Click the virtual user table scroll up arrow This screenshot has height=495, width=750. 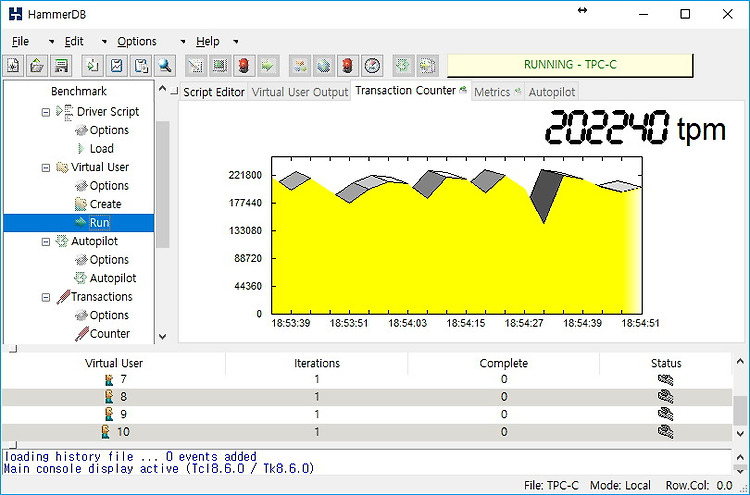(740, 362)
